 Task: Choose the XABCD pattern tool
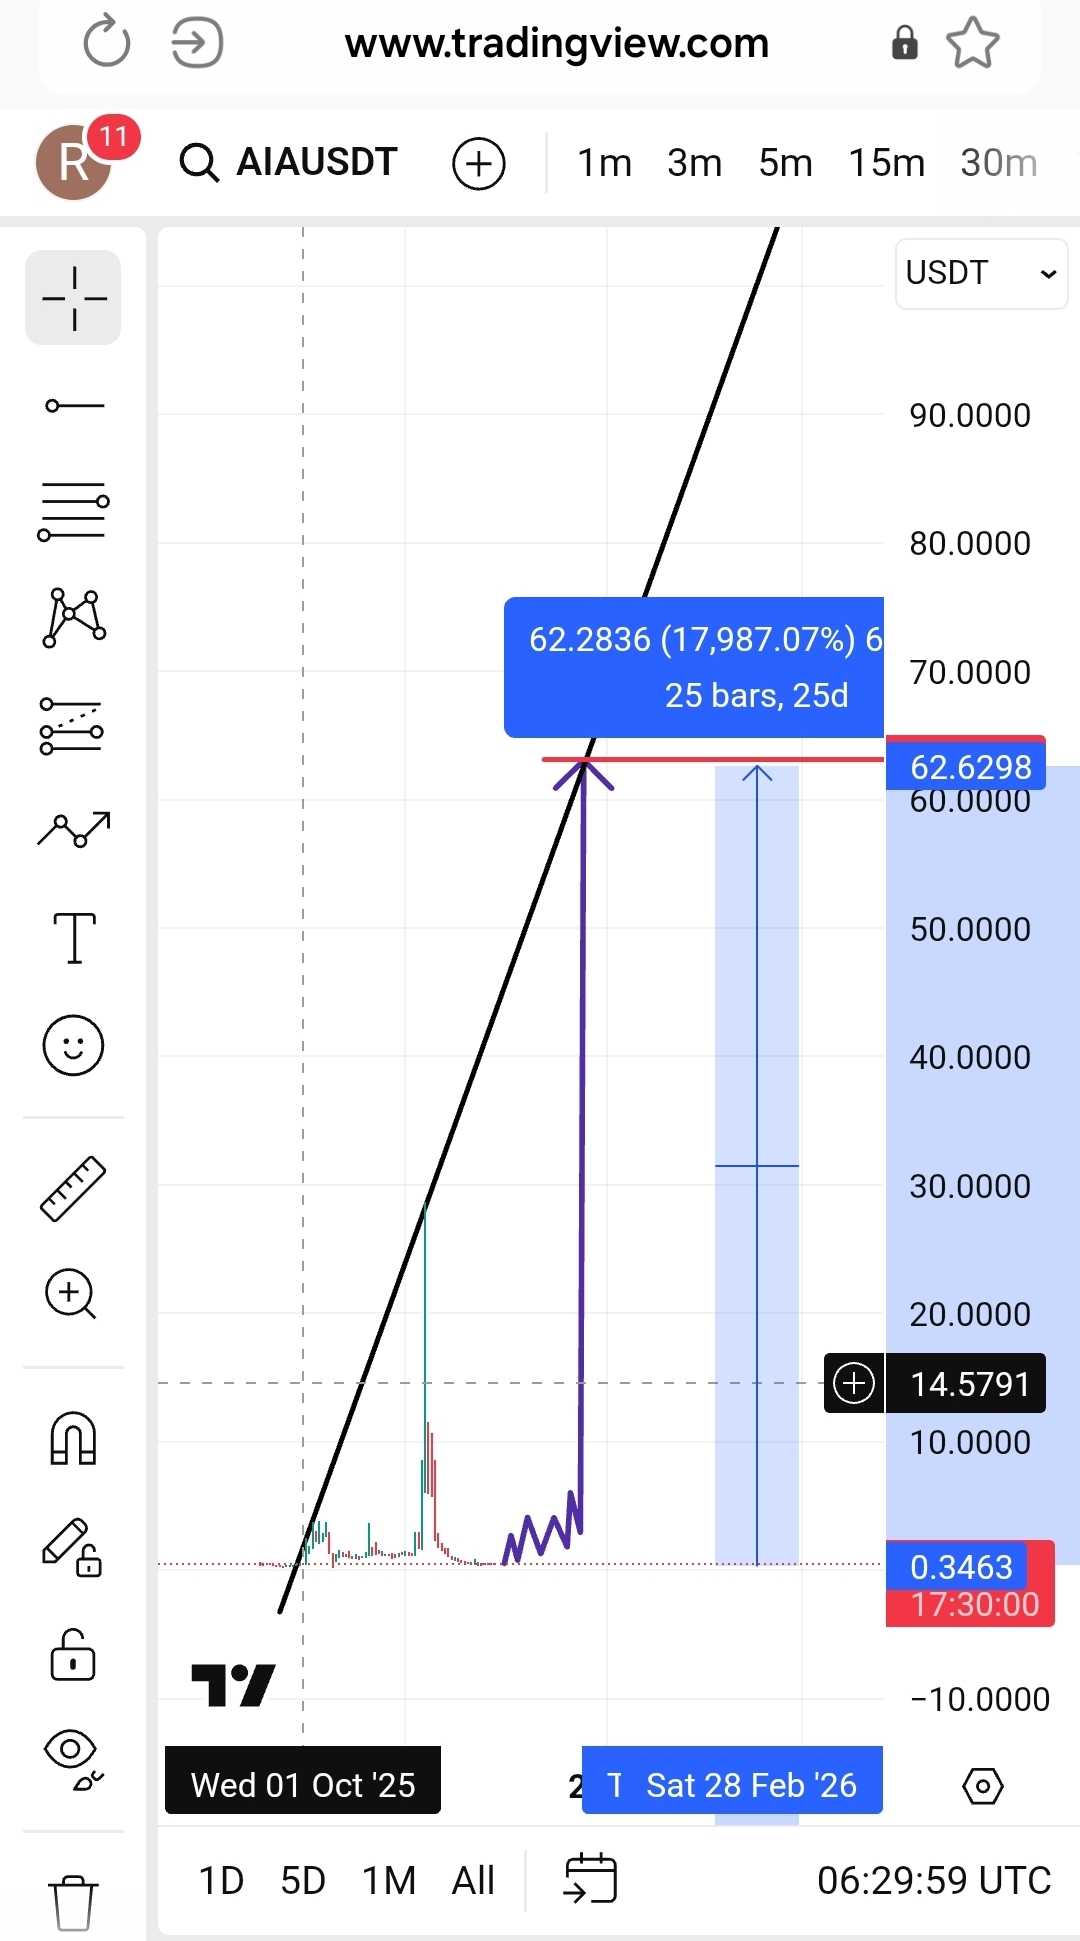point(74,617)
